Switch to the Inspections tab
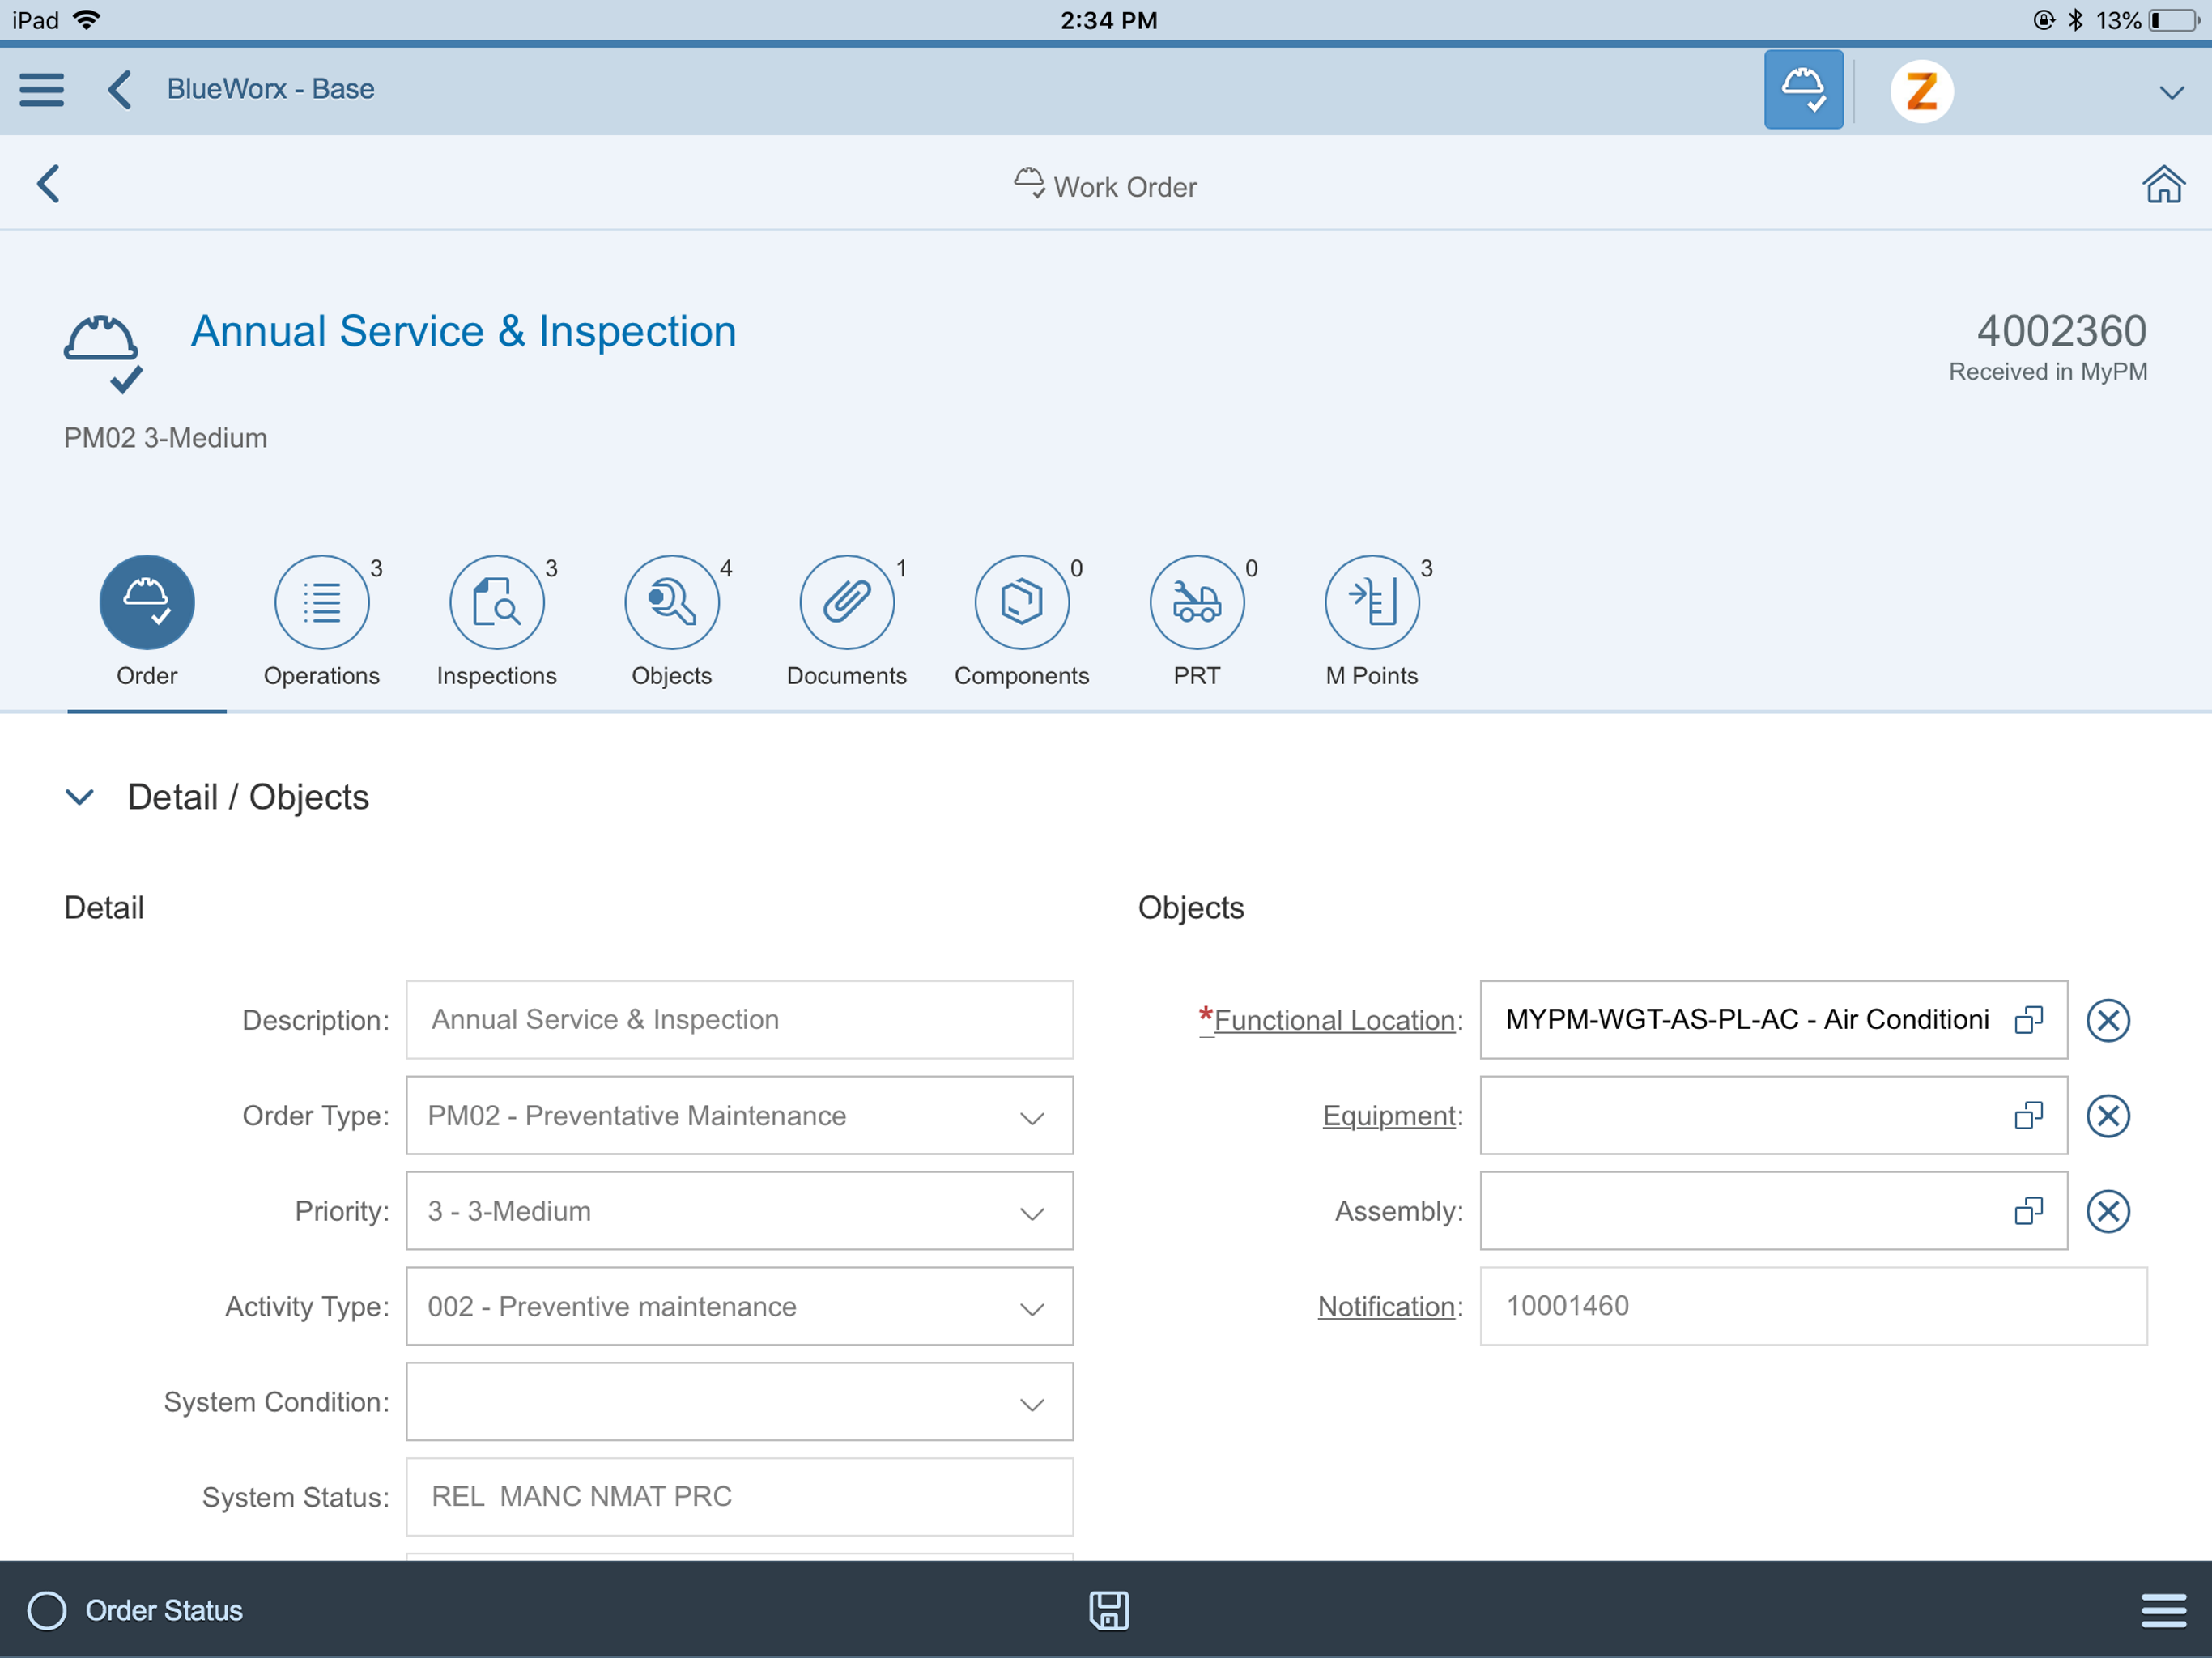Screen dimensions: 2212x1658 coord(496,621)
